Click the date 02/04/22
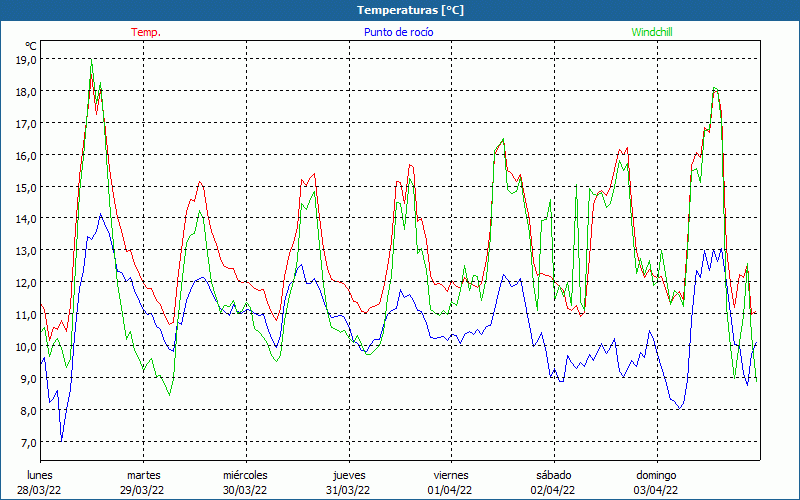 point(553,490)
